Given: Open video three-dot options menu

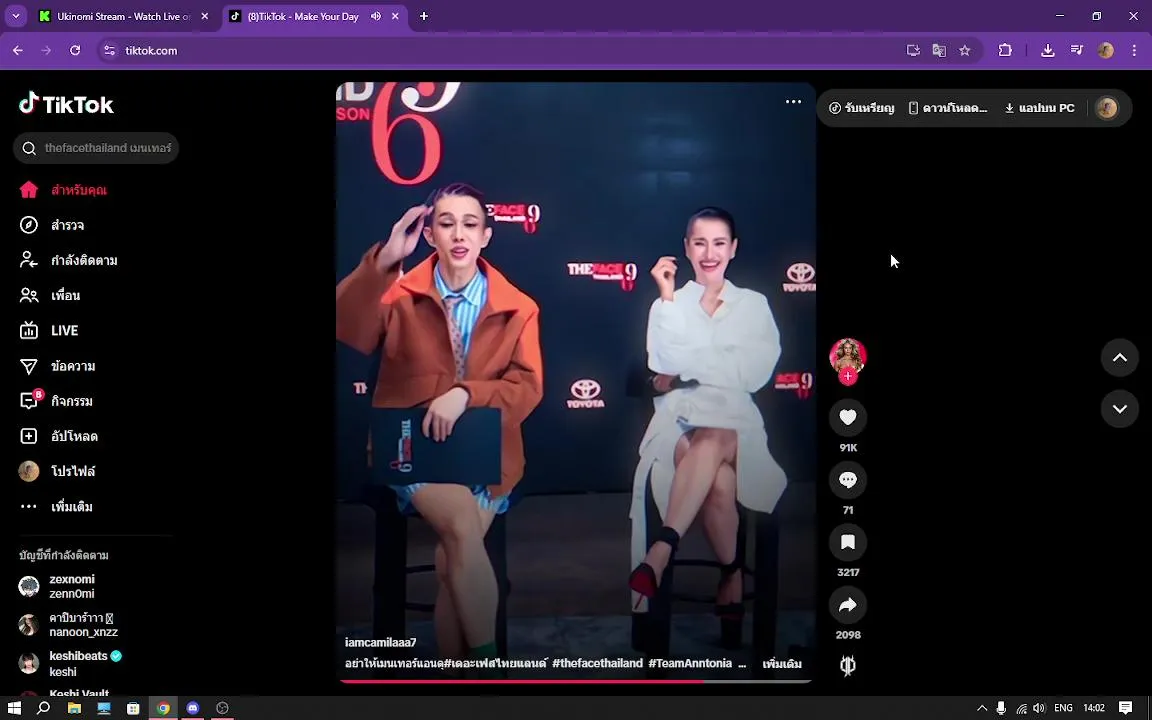Looking at the screenshot, I should coord(793,102).
